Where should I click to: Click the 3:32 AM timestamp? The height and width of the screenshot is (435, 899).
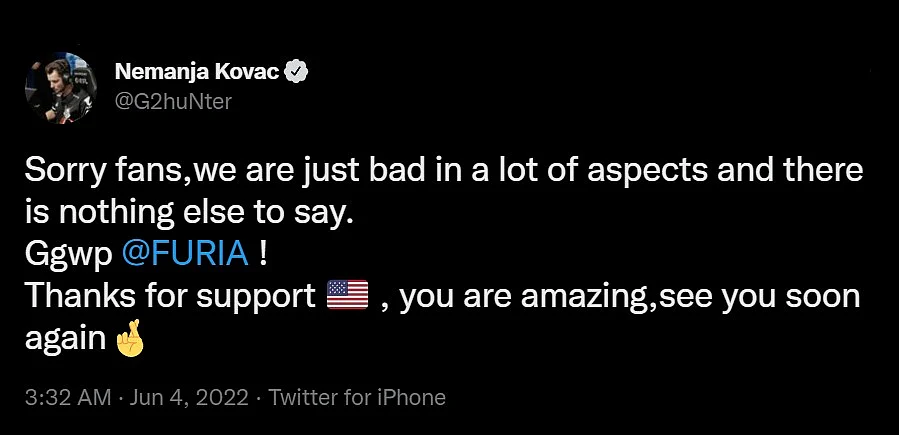pyautogui.click(x=68, y=397)
